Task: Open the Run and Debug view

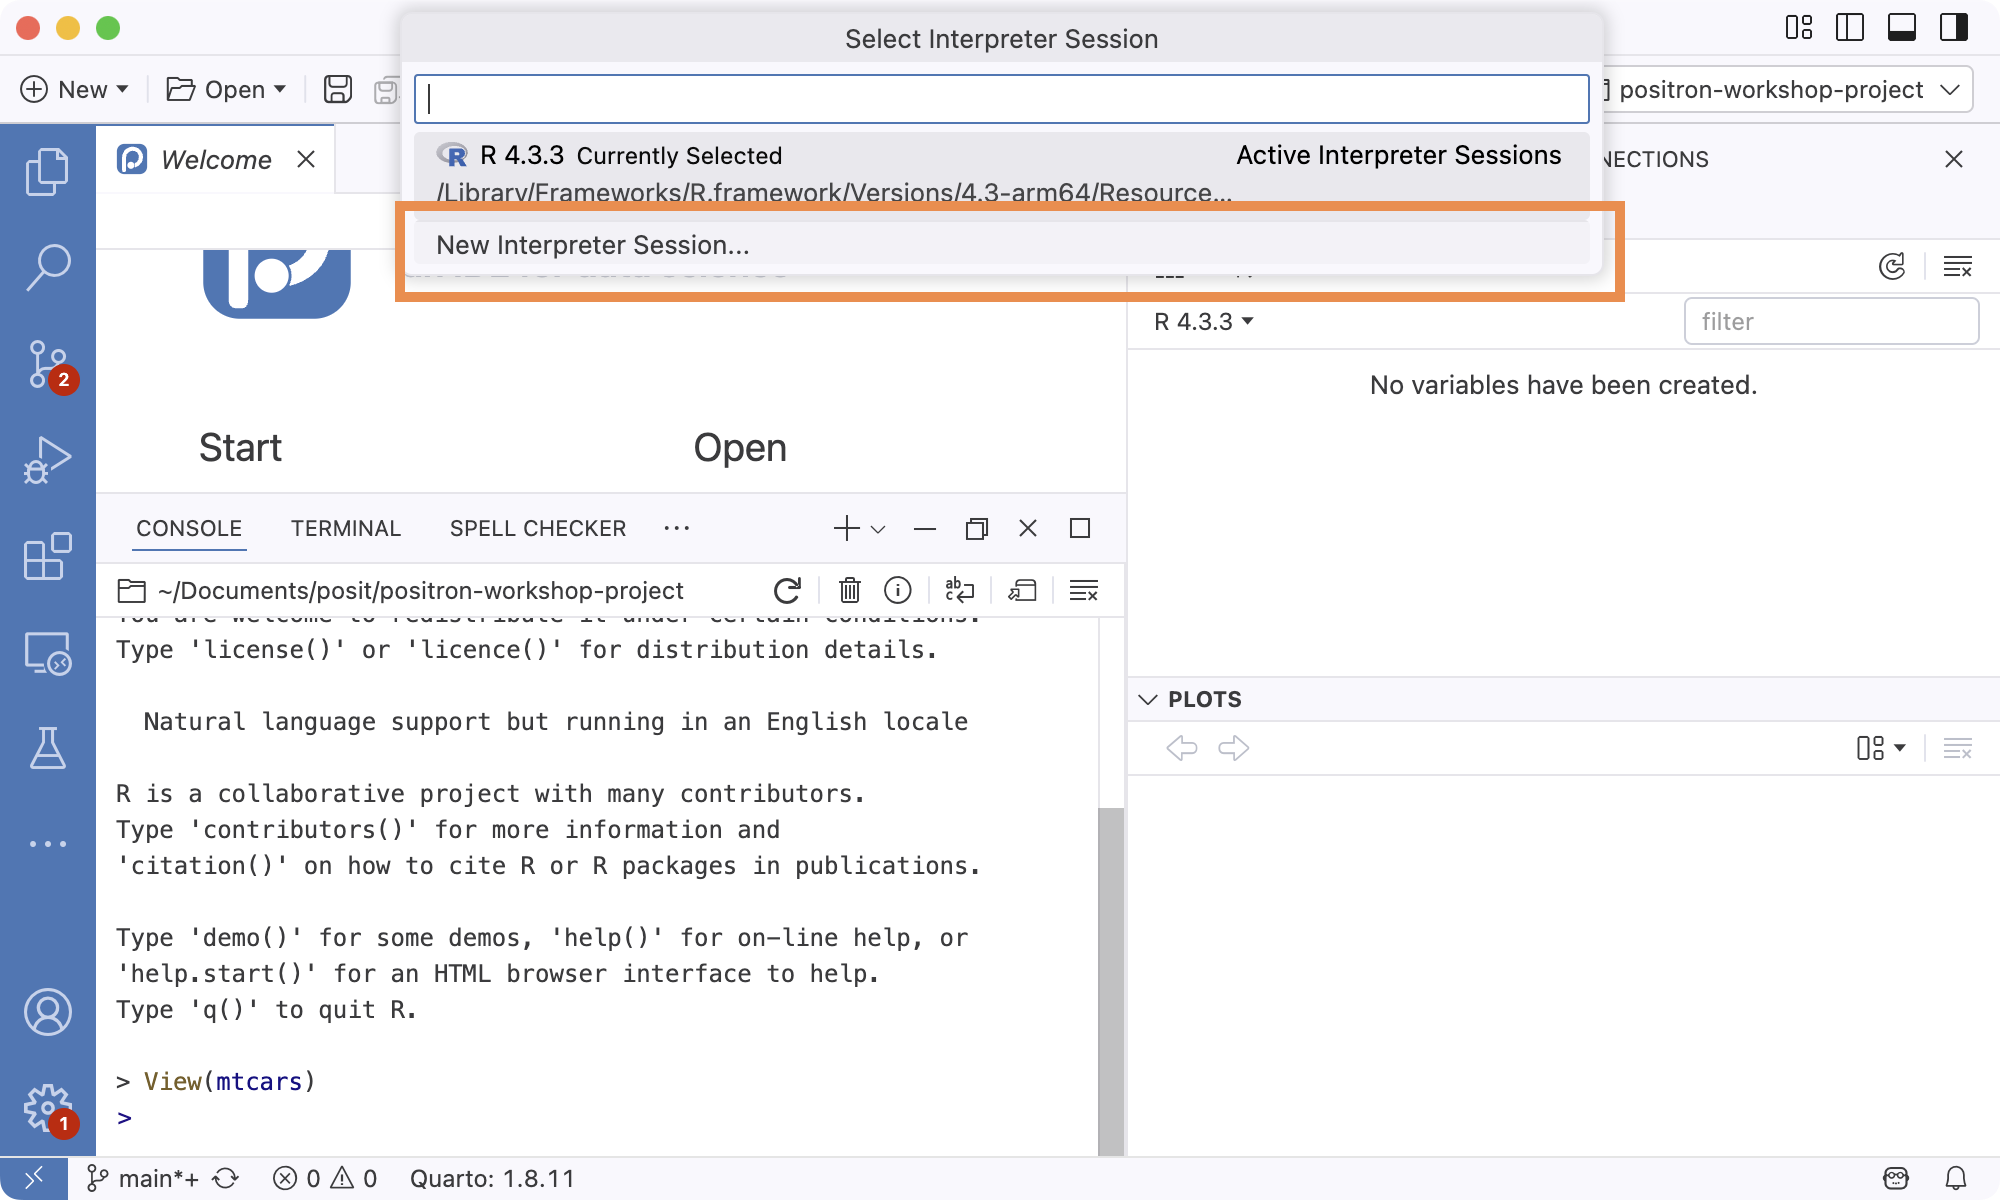Action: (47, 460)
